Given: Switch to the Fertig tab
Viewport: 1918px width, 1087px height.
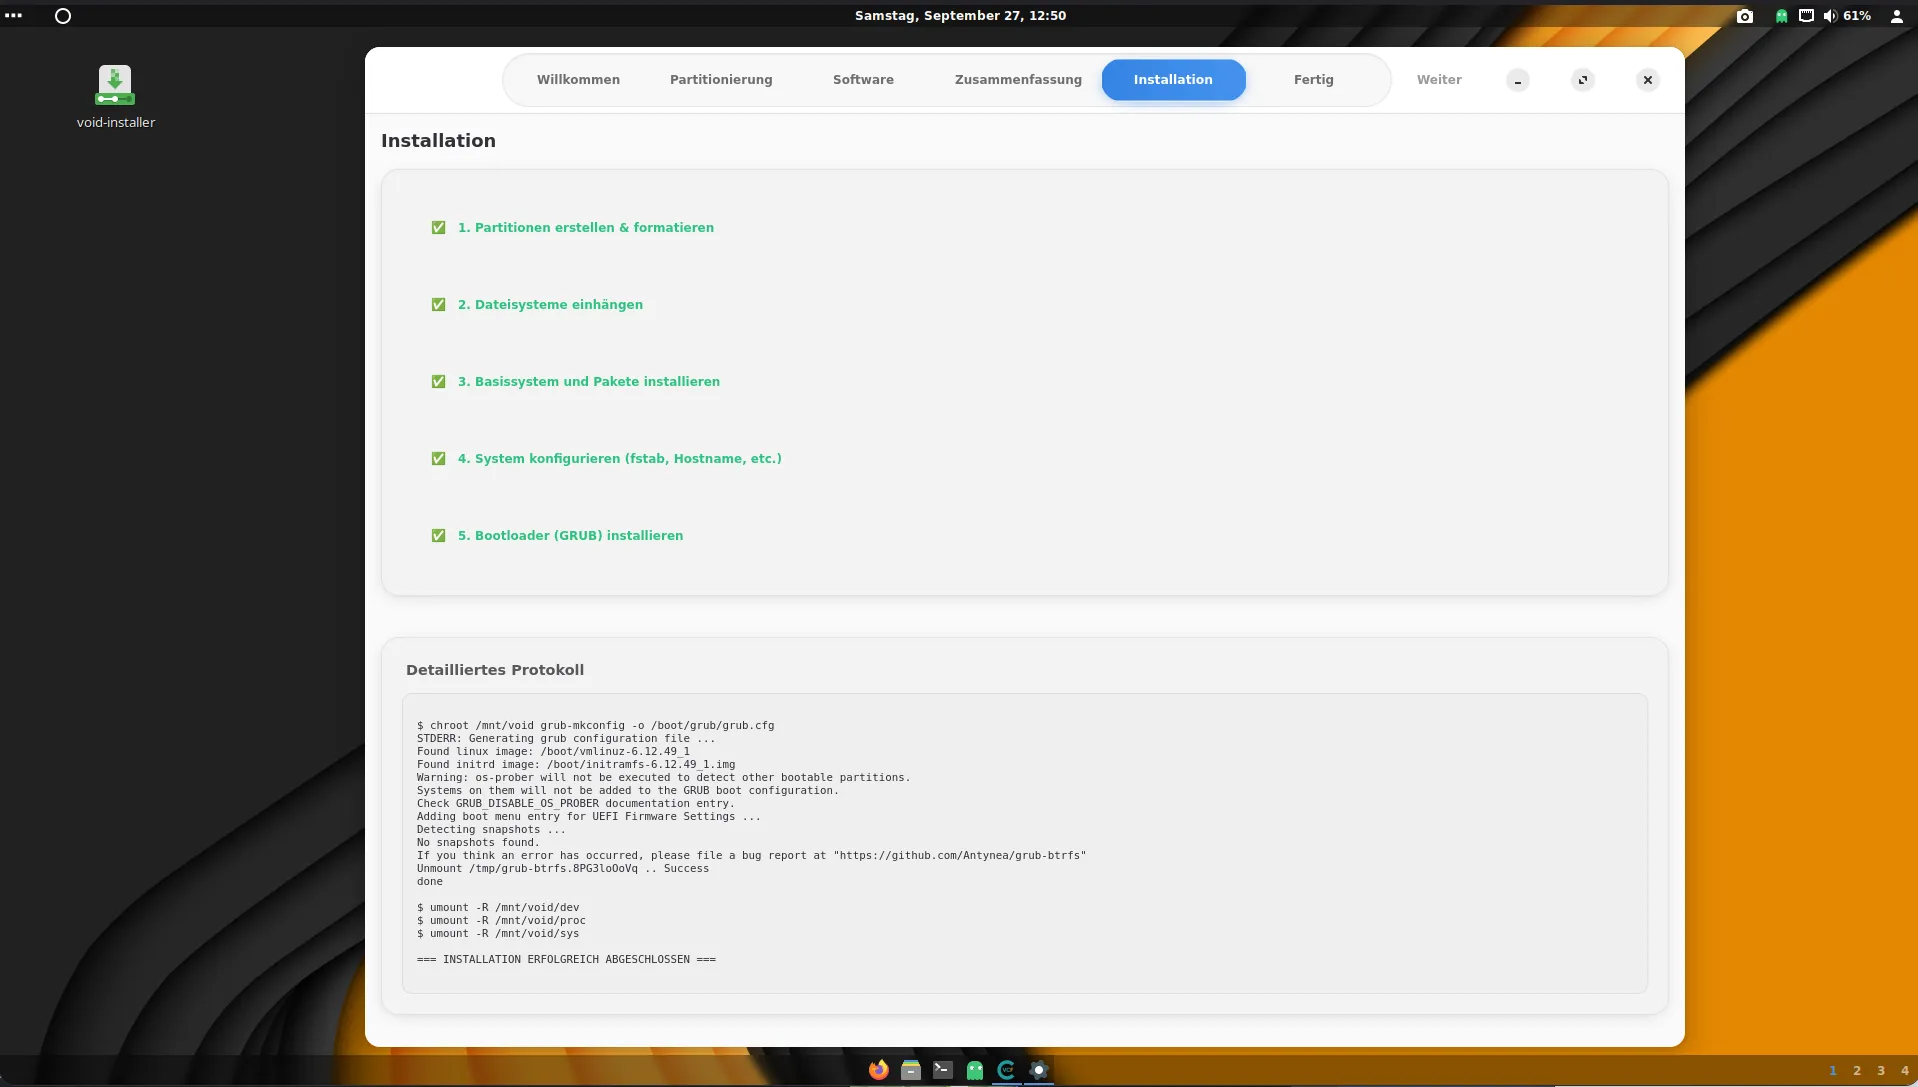Looking at the screenshot, I should [1313, 80].
